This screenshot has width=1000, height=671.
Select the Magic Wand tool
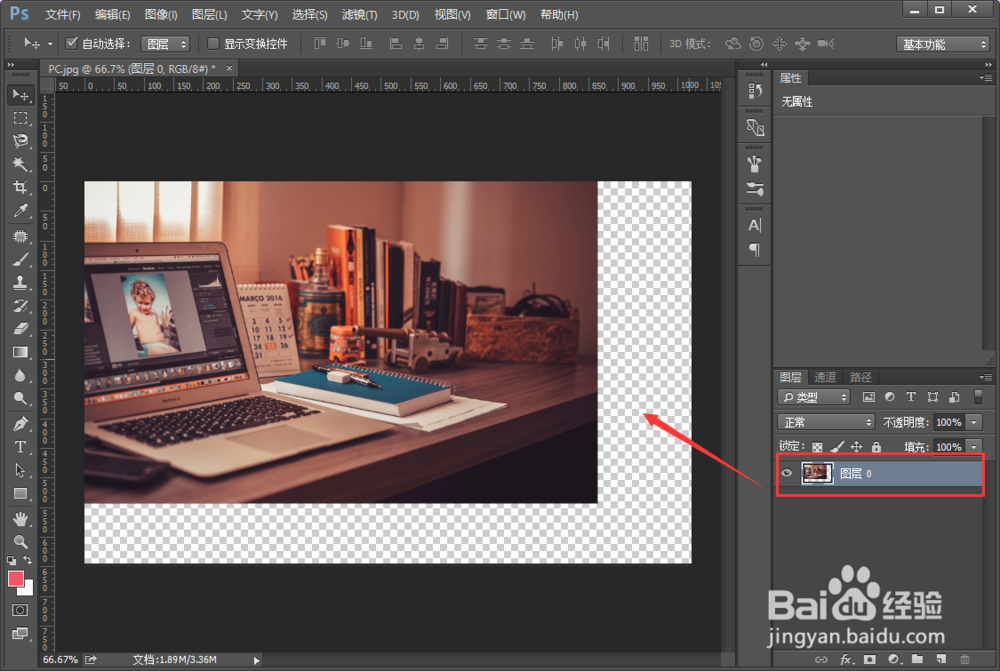coord(20,164)
